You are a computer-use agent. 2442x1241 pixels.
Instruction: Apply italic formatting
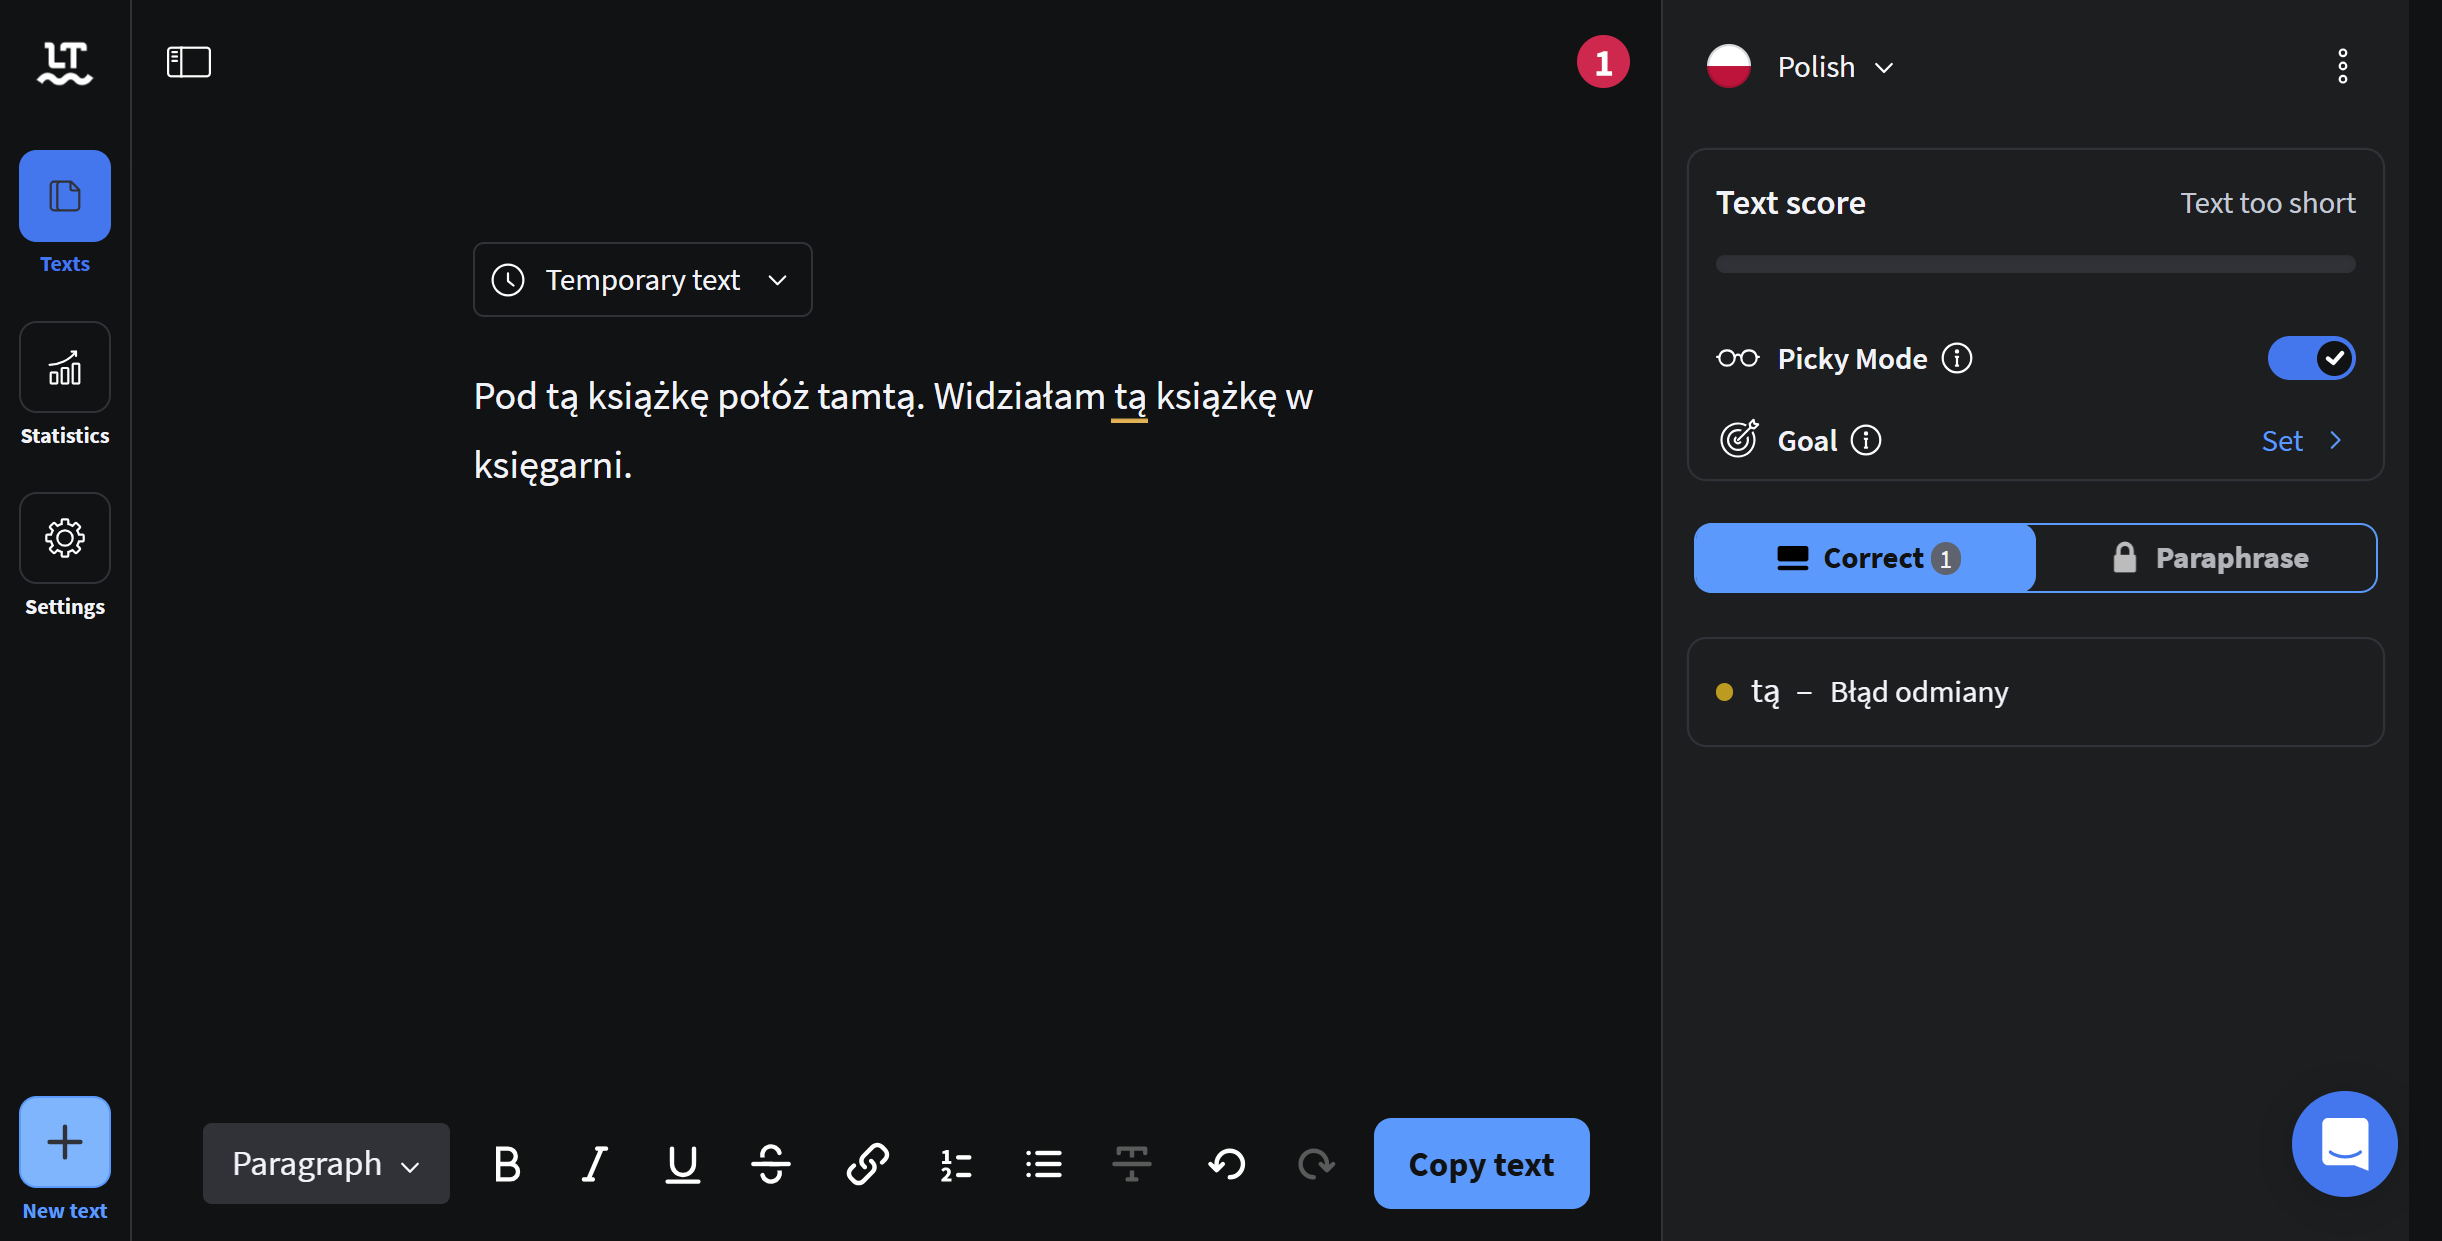coord(595,1164)
